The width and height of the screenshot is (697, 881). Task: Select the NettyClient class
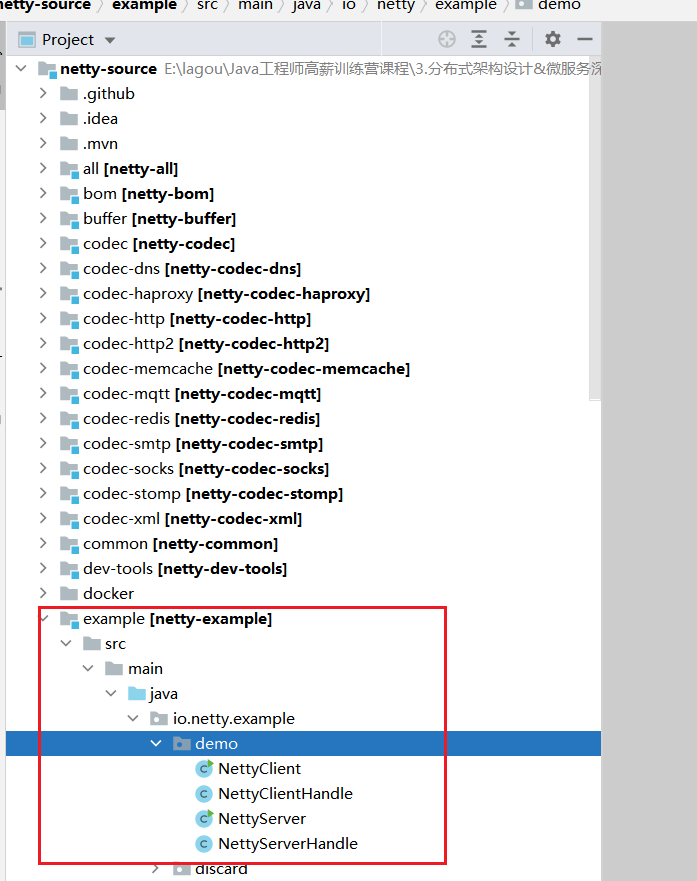coord(259,769)
